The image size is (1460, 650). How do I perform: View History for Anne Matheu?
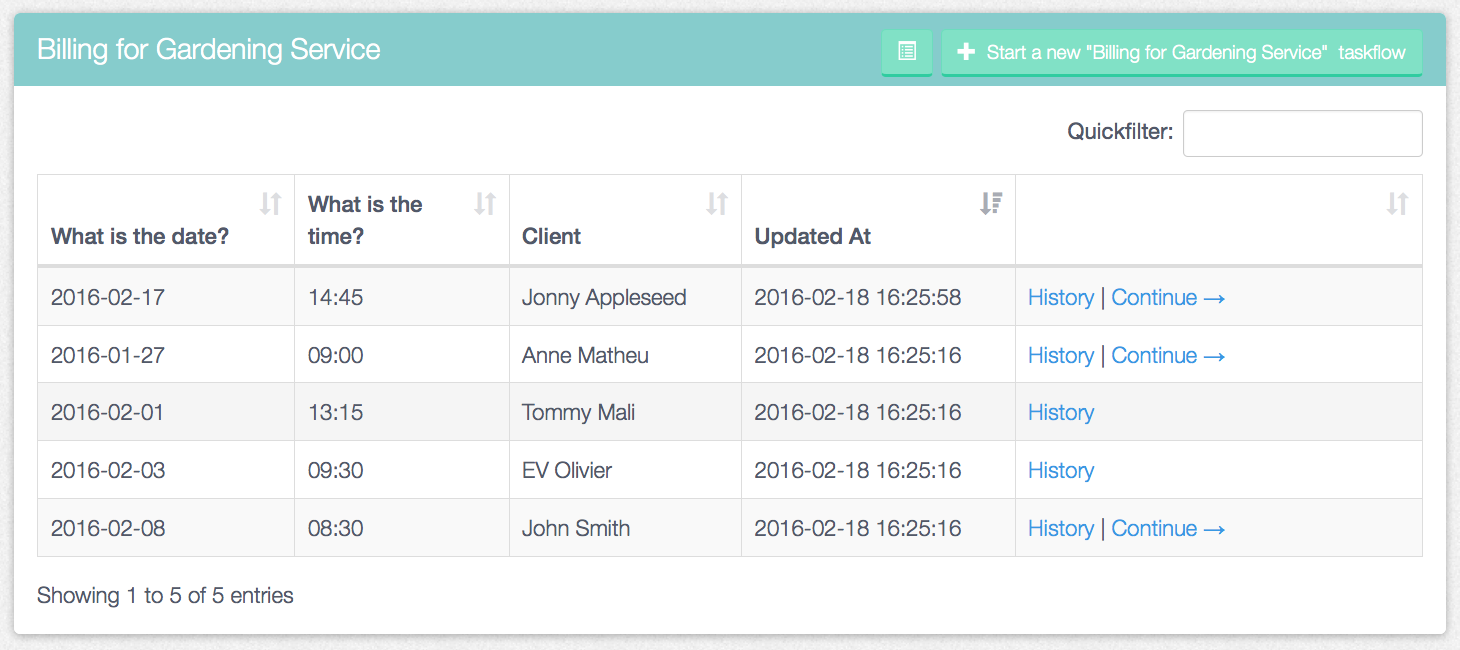click(x=1060, y=356)
